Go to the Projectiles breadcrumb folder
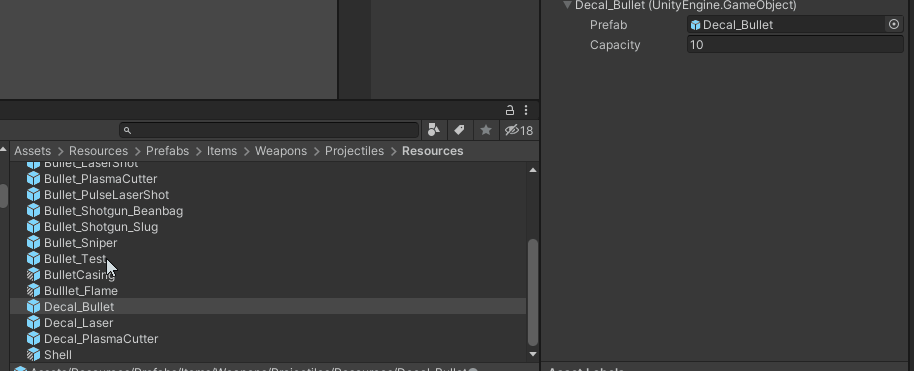This screenshot has height=371, width=914. pos(354,151)
